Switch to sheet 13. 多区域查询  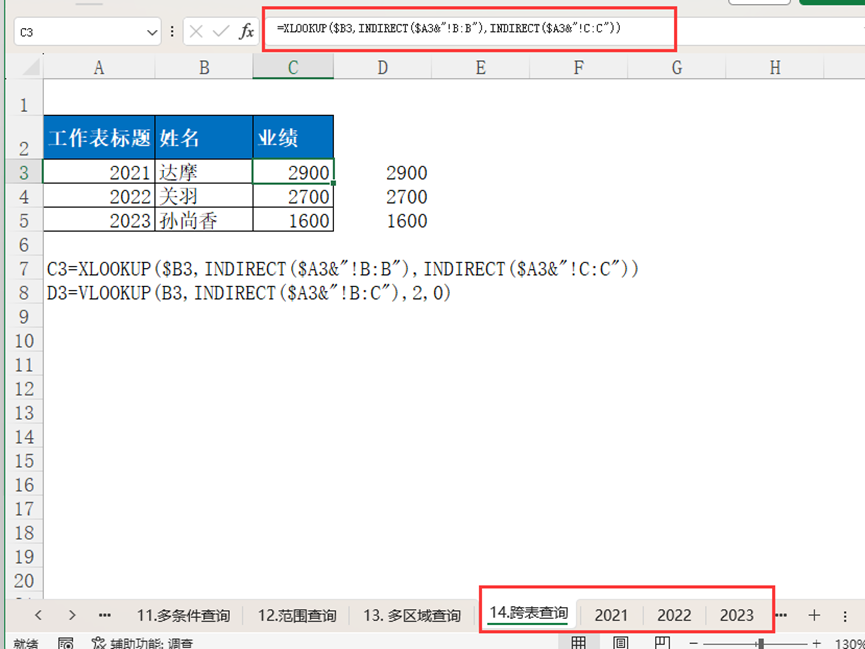[x=412, y=615]
